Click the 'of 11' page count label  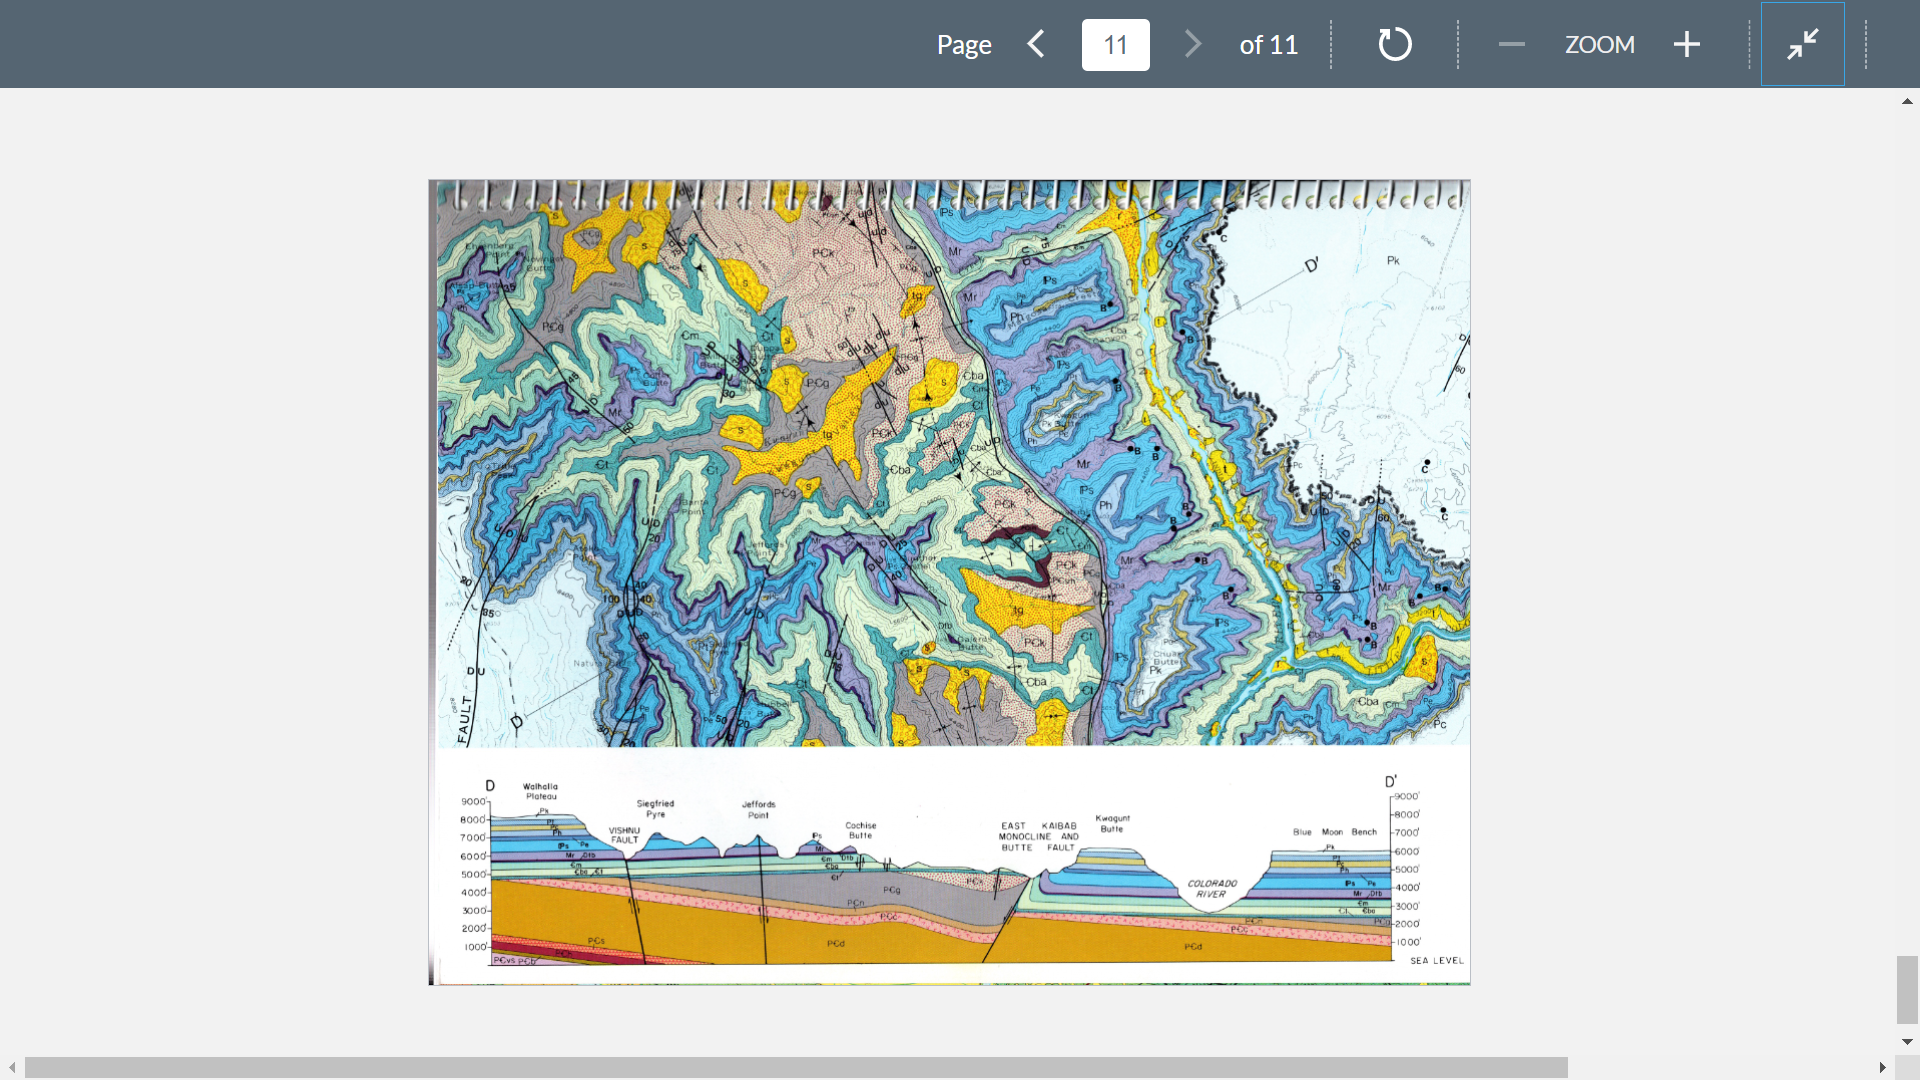point(1268,44)
